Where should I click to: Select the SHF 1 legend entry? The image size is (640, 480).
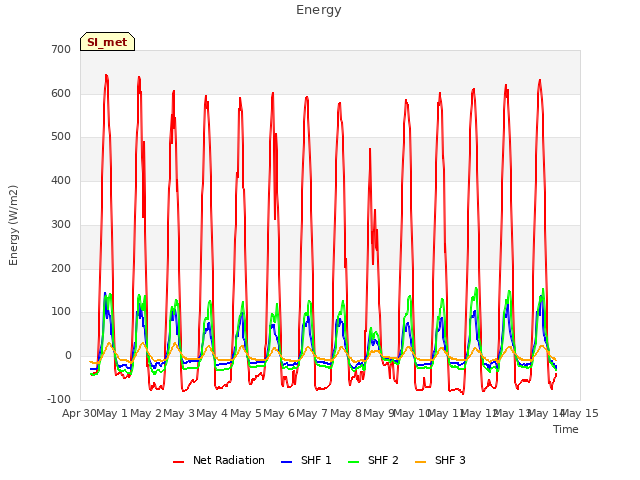306,460
